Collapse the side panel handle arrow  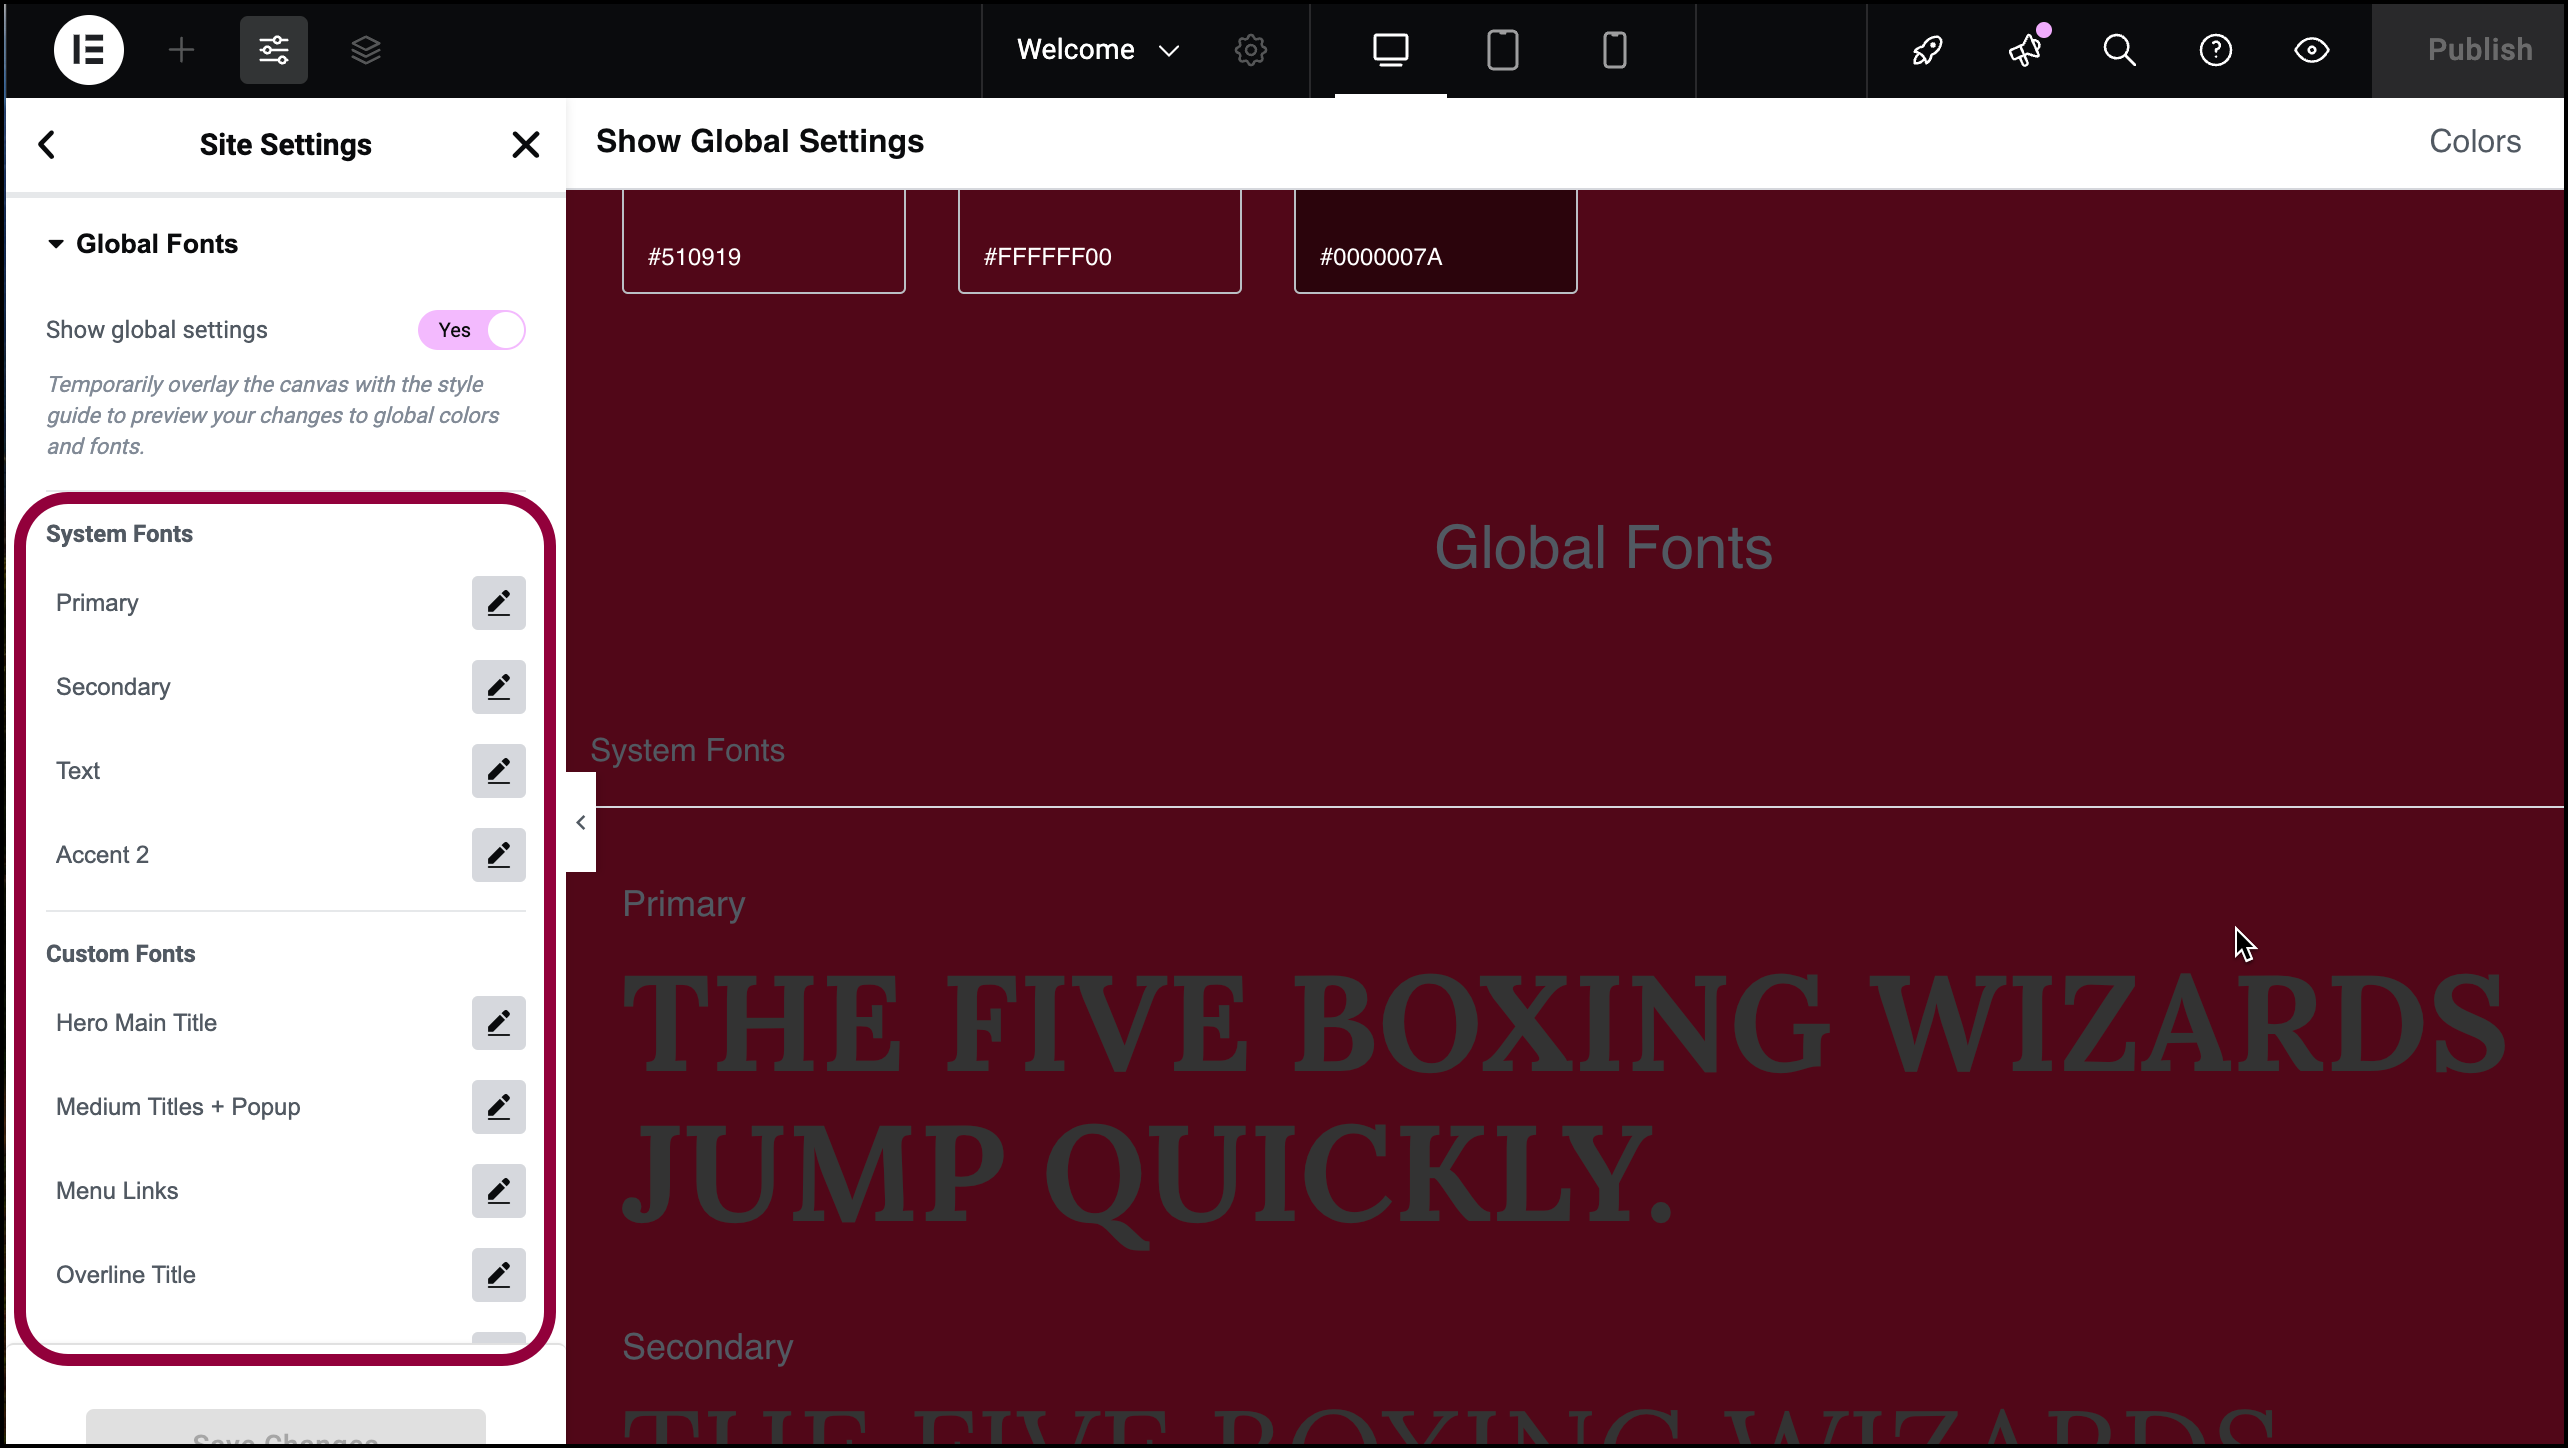click(x=581, y=822)
